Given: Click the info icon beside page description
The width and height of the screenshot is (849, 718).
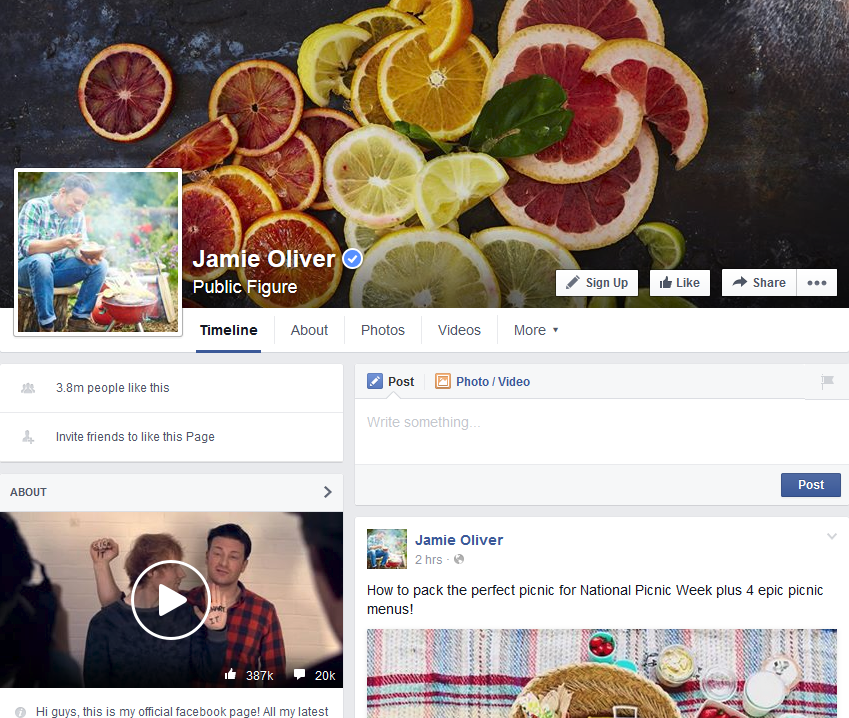Looking at the screenshot, I should [x=21, y=712].
